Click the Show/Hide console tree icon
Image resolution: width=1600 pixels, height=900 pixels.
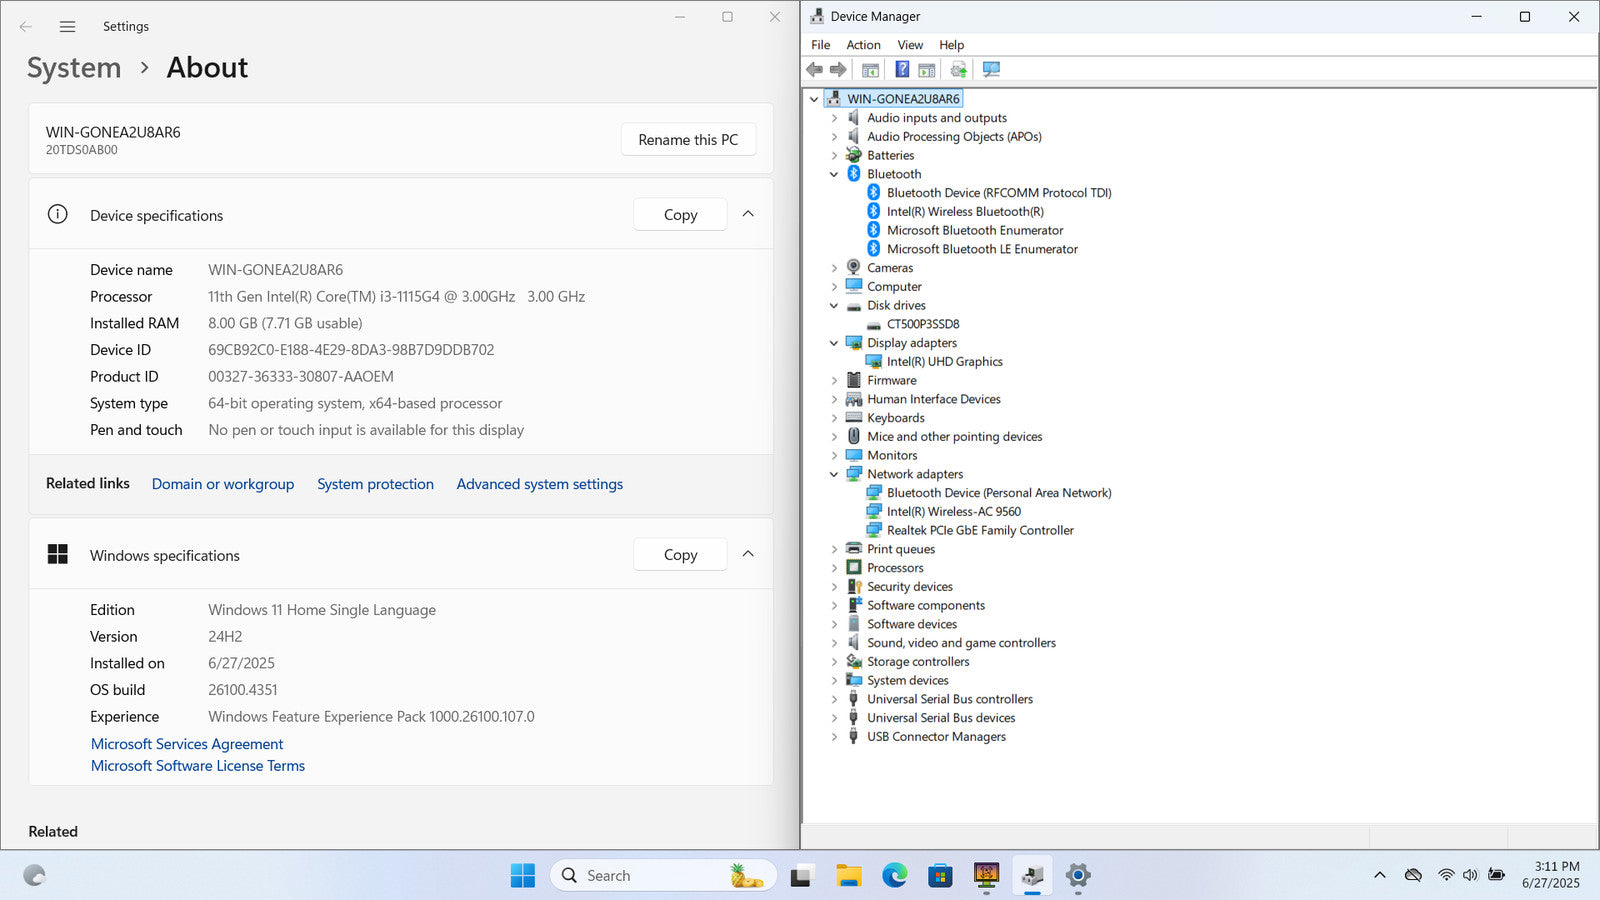[x=870, y=70]
